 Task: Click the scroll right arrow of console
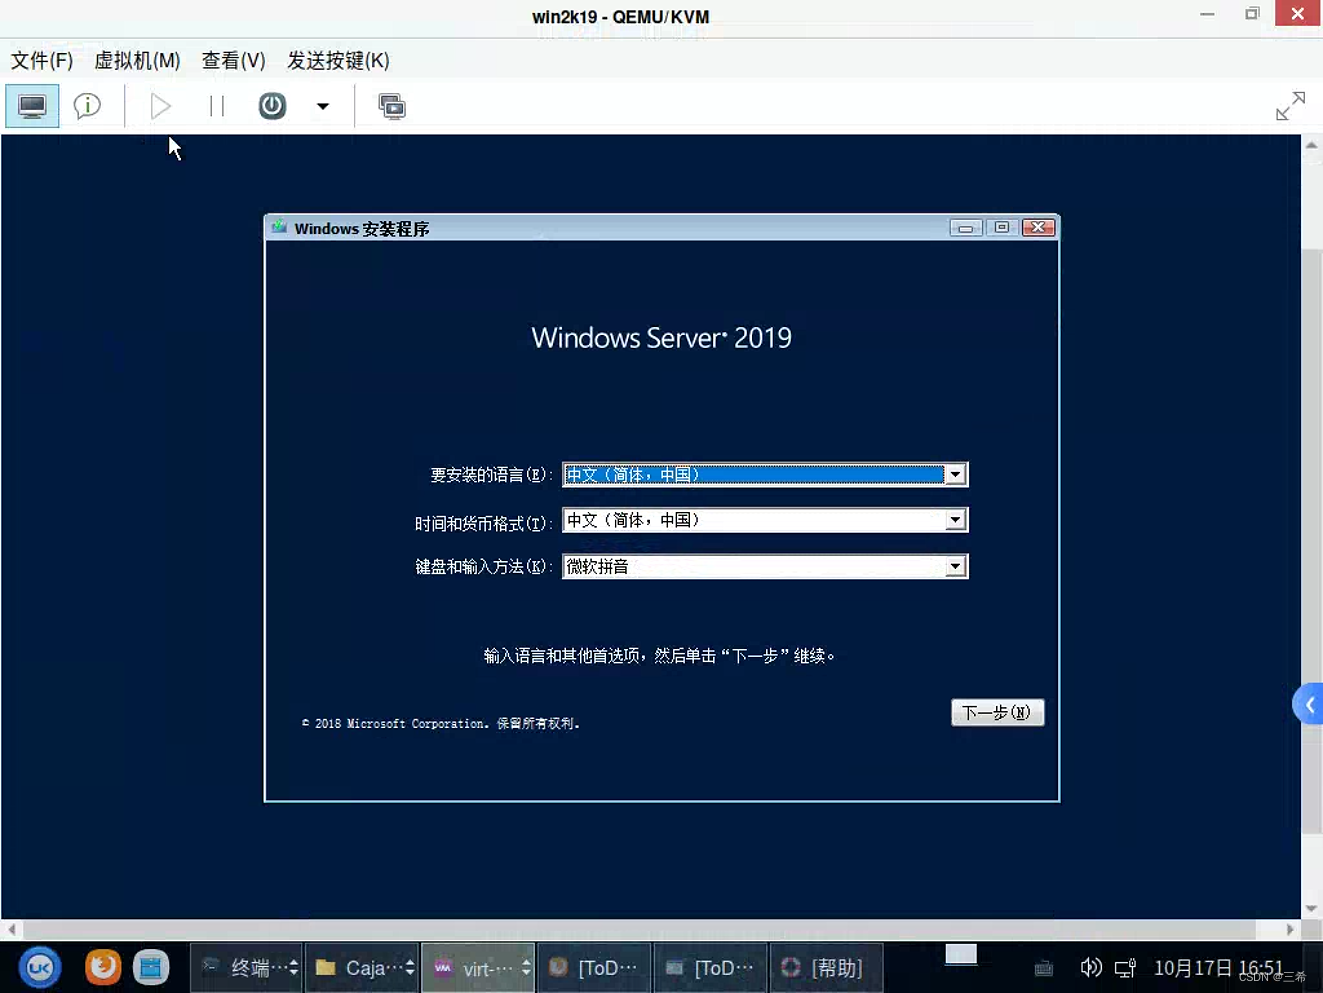1290,929
